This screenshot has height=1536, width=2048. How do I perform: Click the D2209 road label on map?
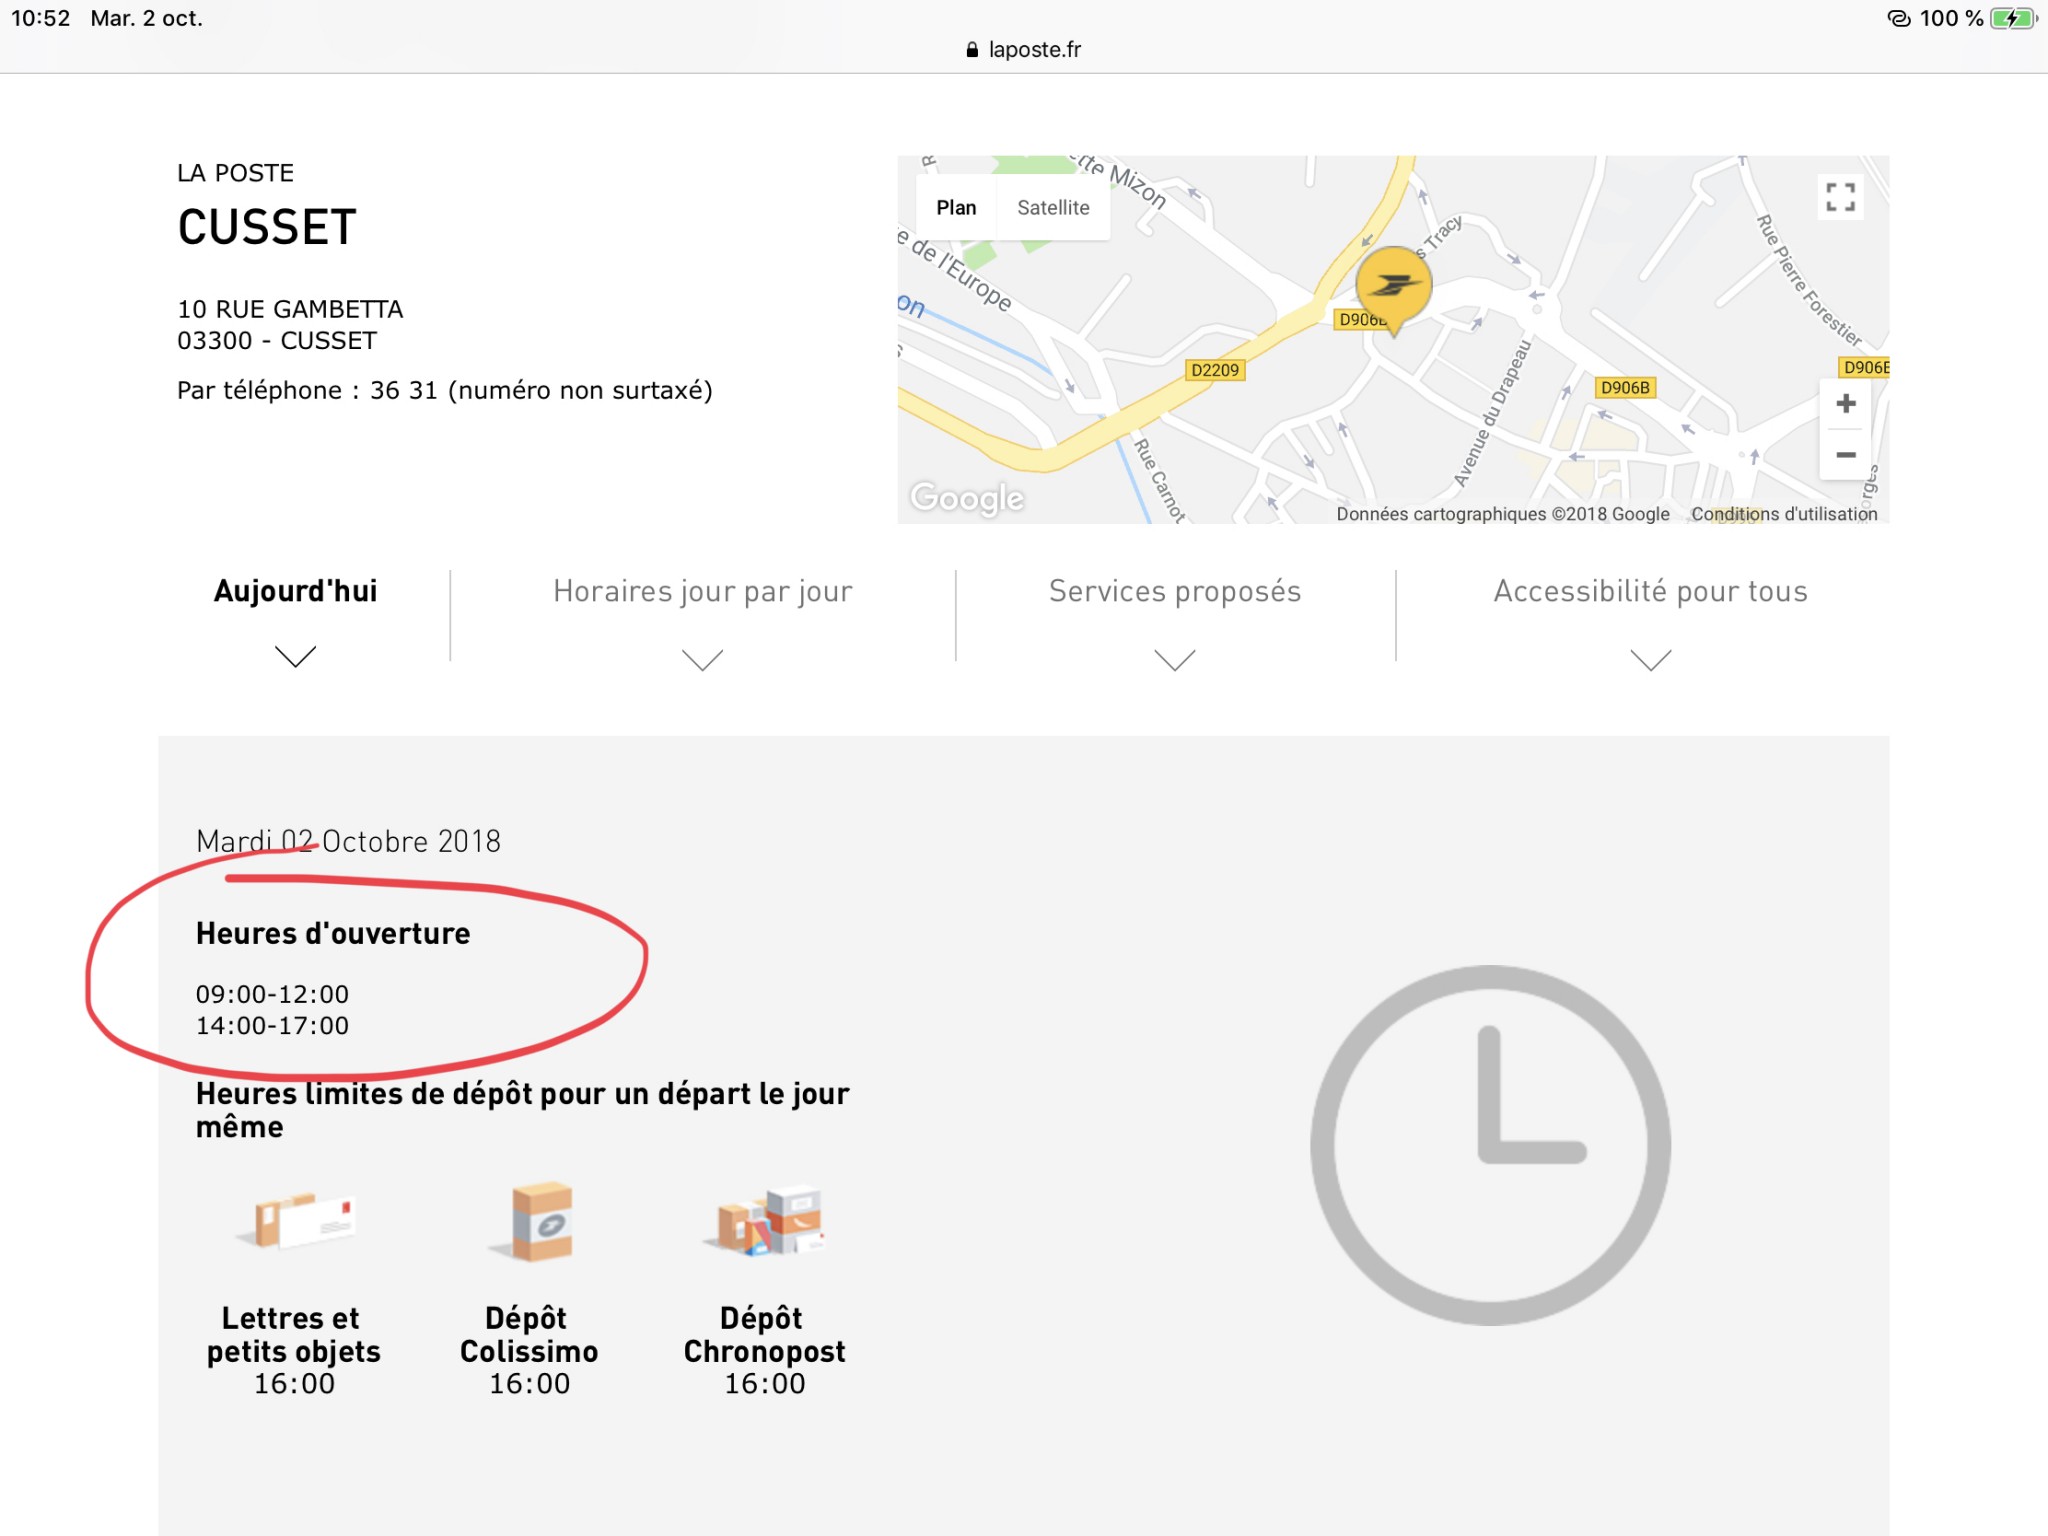point(1214,370)
